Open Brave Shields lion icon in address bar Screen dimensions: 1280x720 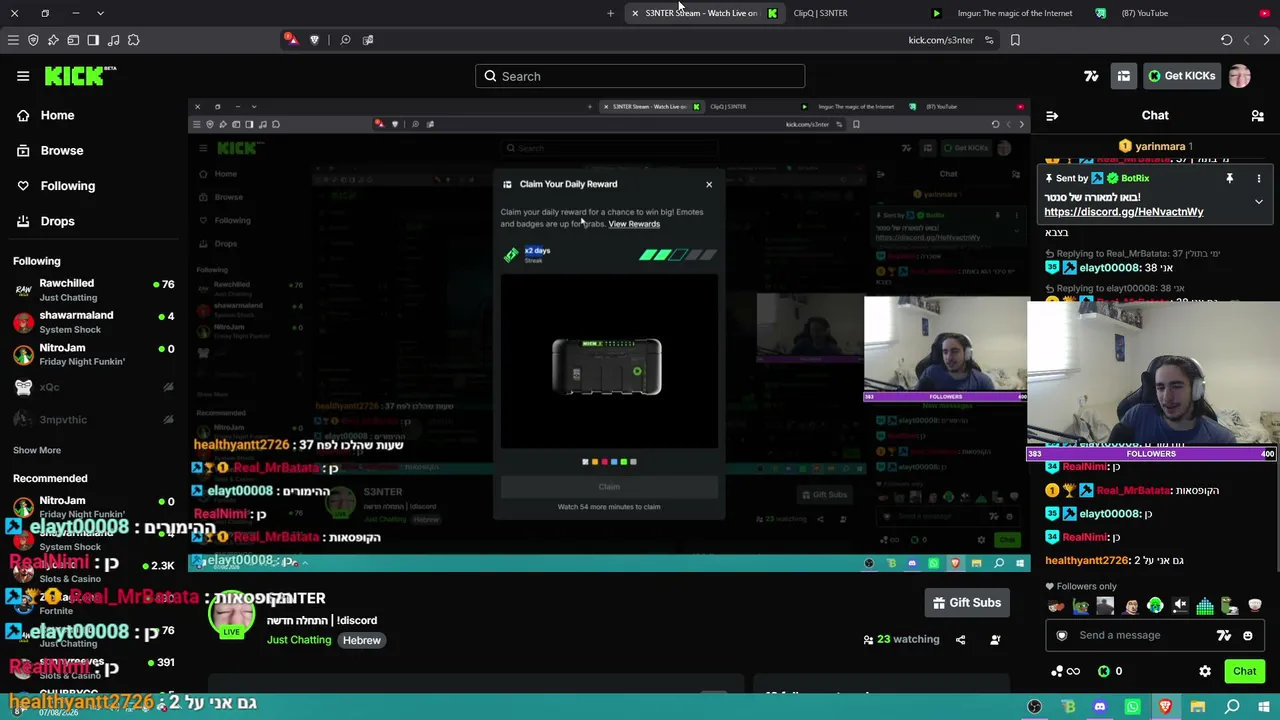point(315,40)
